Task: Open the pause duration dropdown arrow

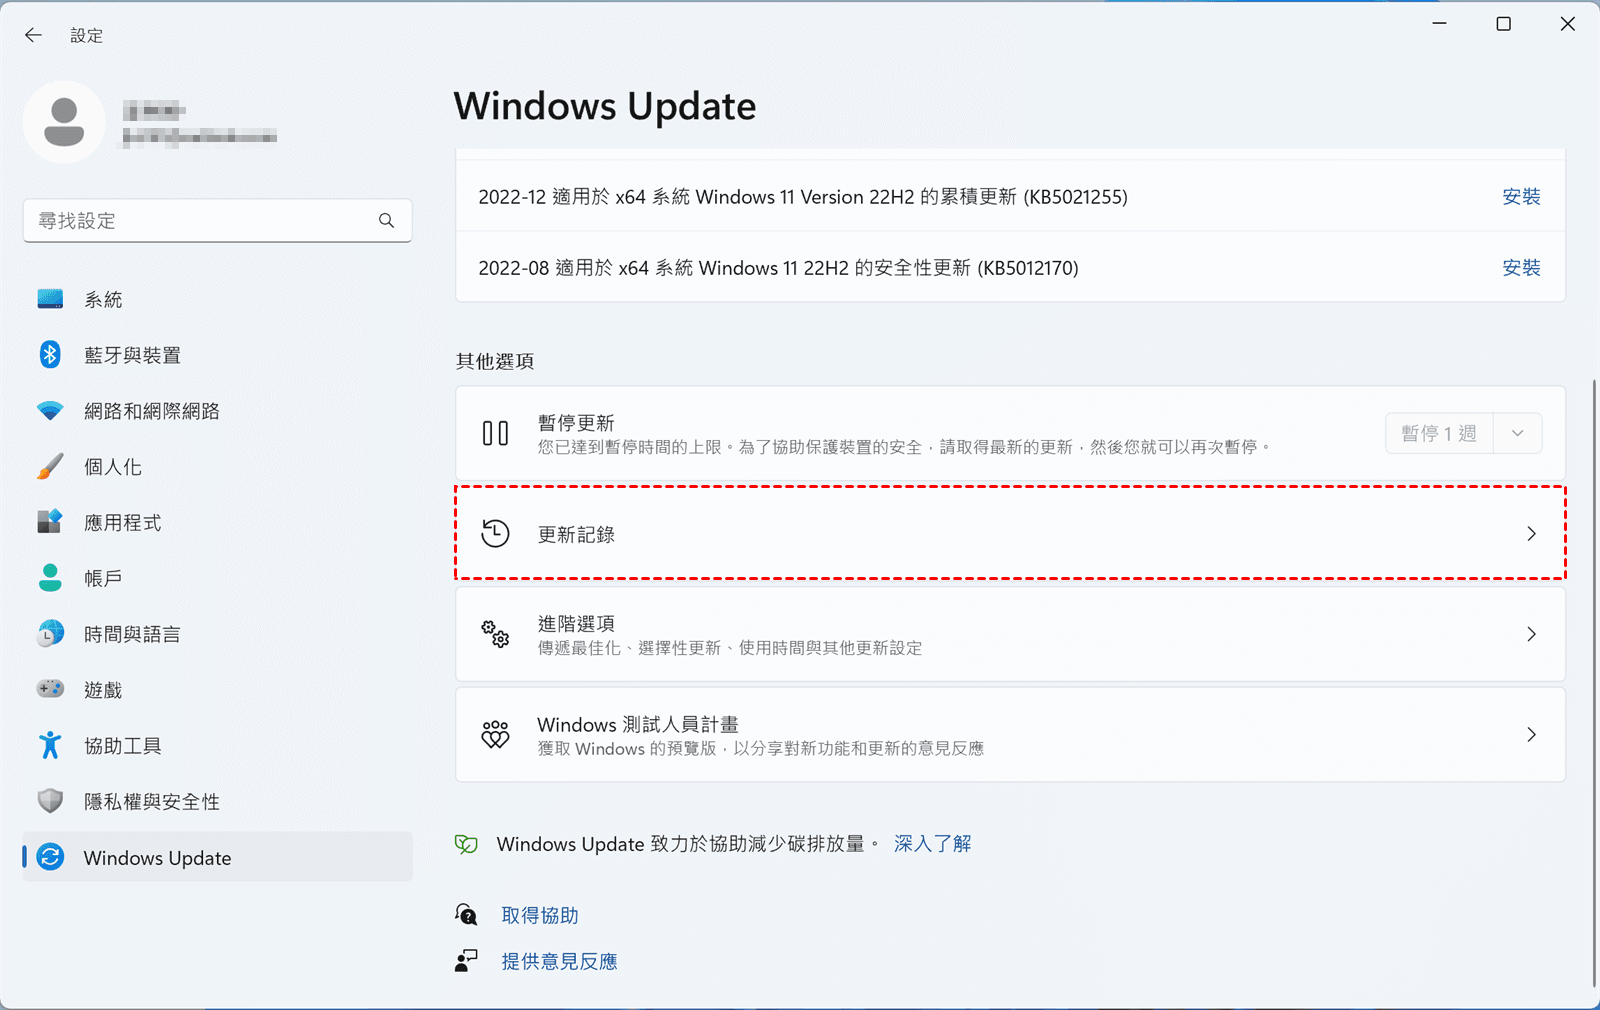Action: click(1517, 433)
